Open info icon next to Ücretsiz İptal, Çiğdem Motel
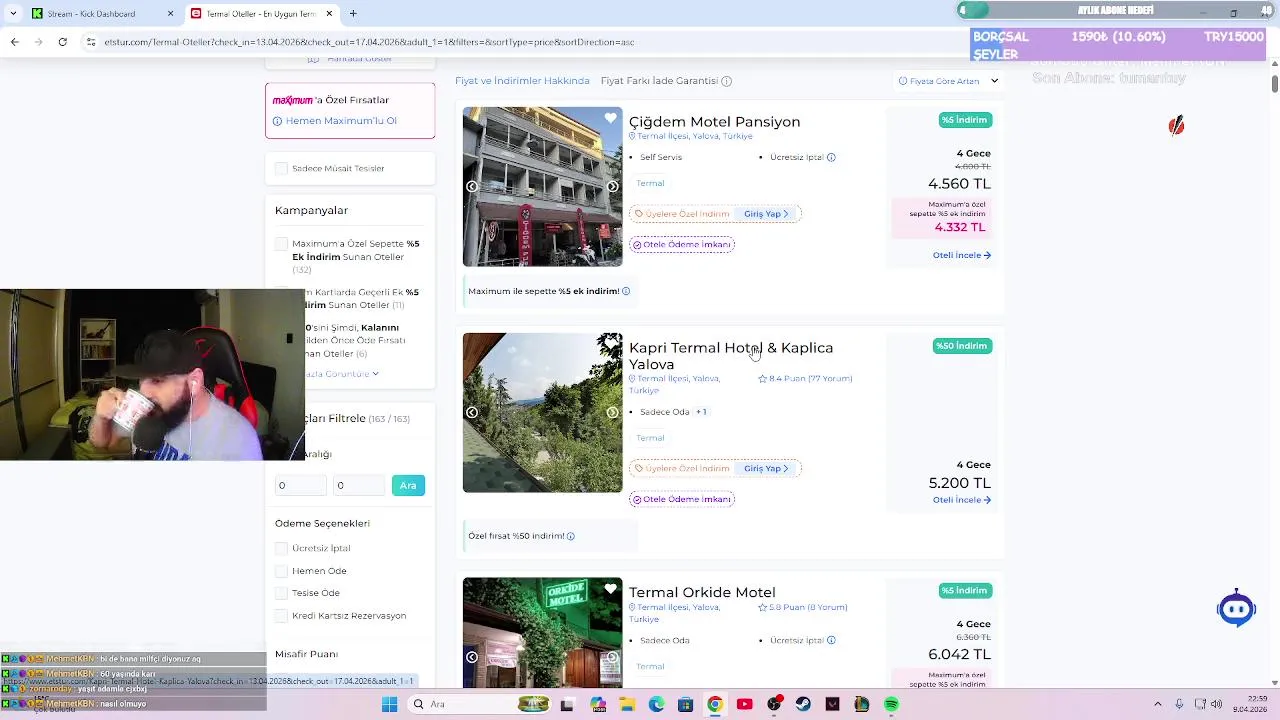The width and height of the screenshot is (1280, 720). [831, 157]
